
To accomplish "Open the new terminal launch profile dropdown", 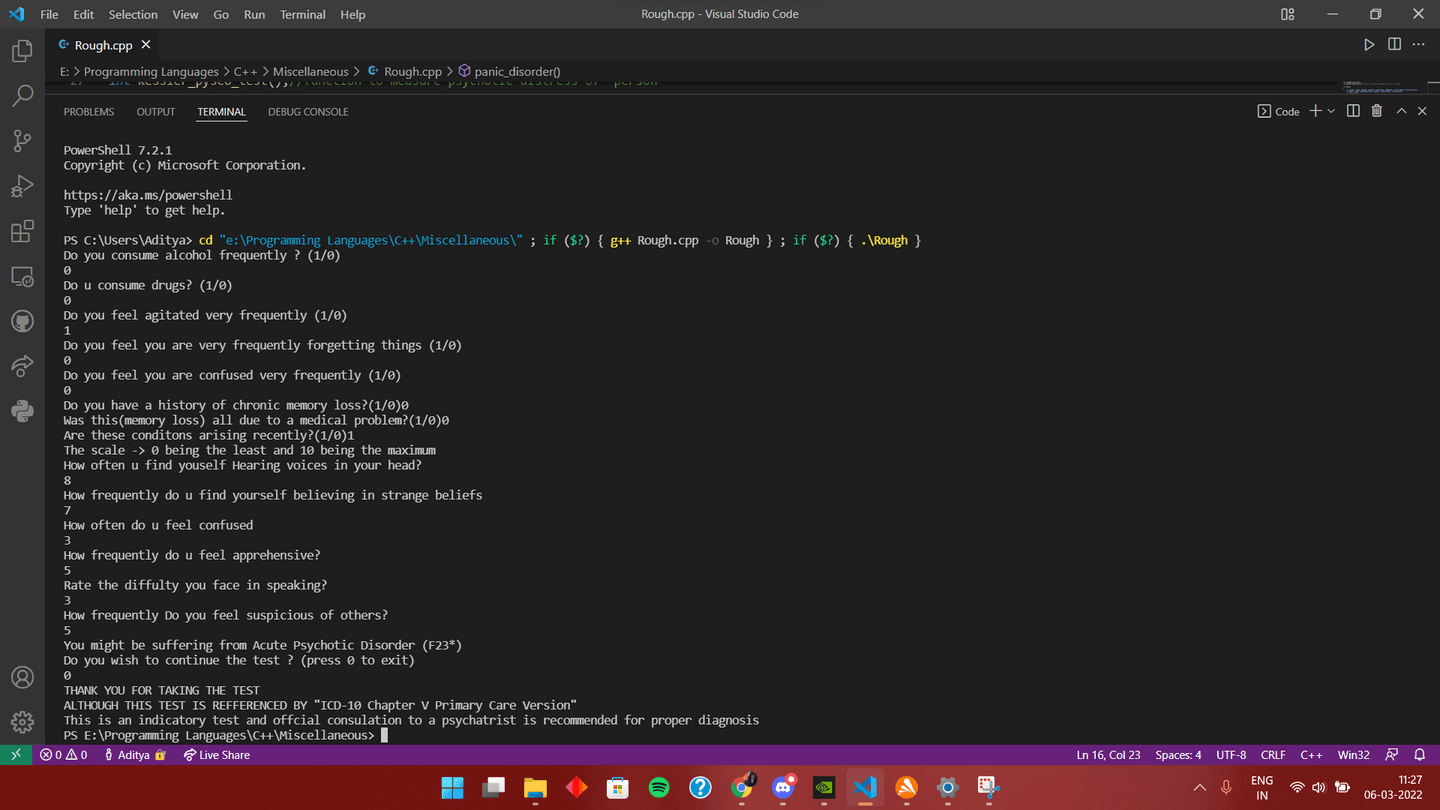I will click(1331, 111).
